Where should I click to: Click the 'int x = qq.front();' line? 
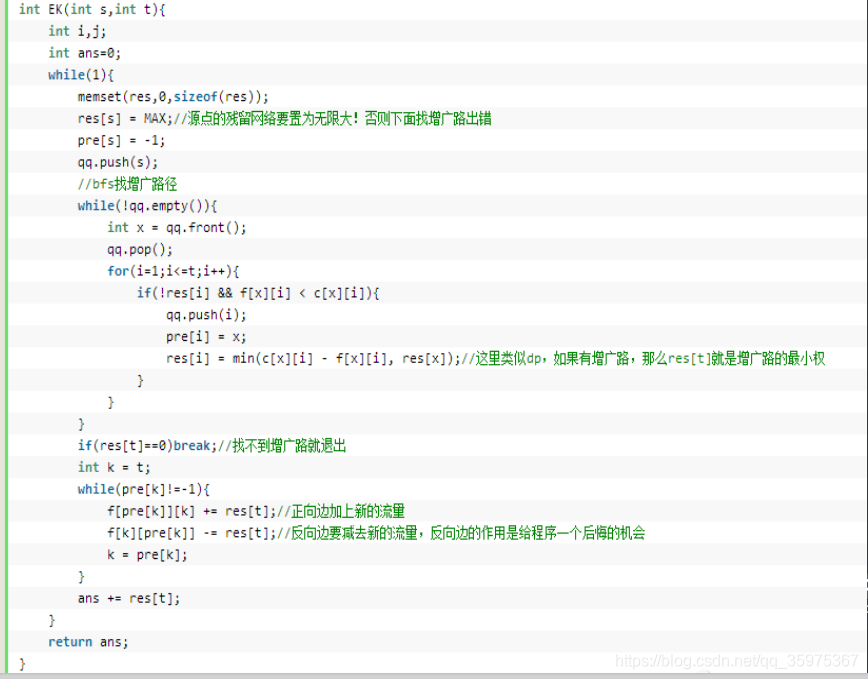click(177, 227)
